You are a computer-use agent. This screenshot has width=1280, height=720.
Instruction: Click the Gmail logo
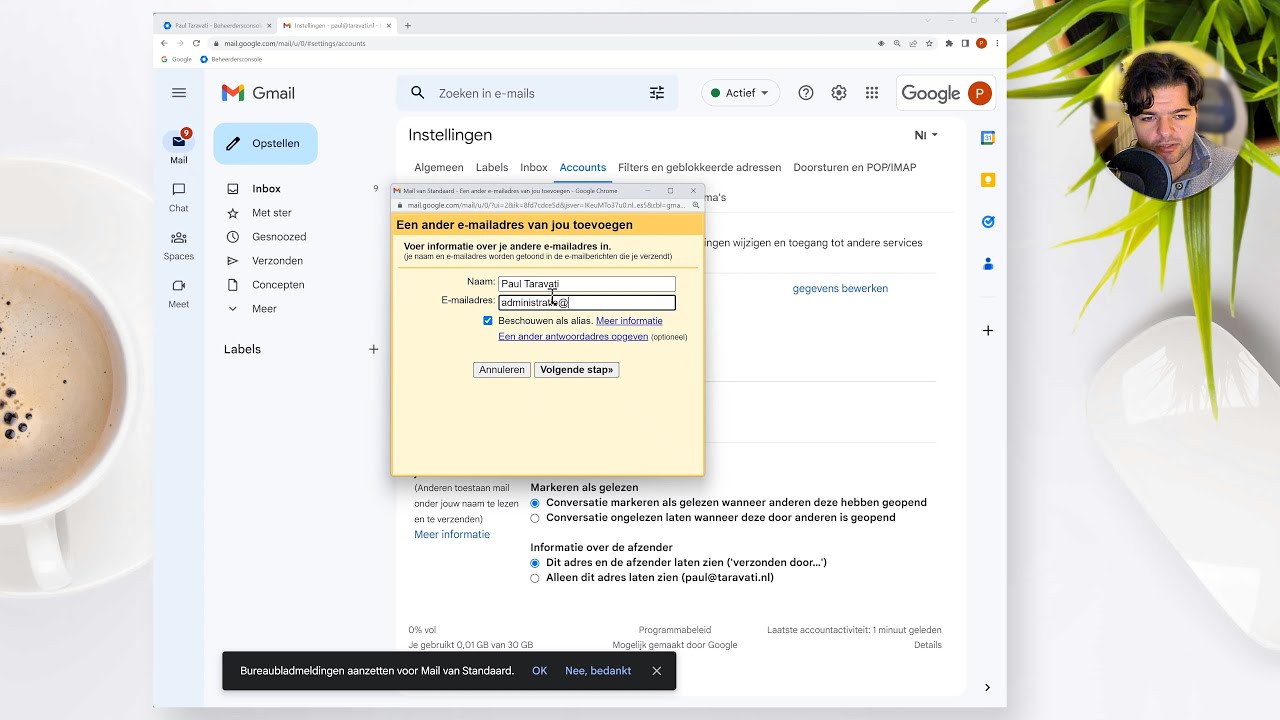[258, 93]
